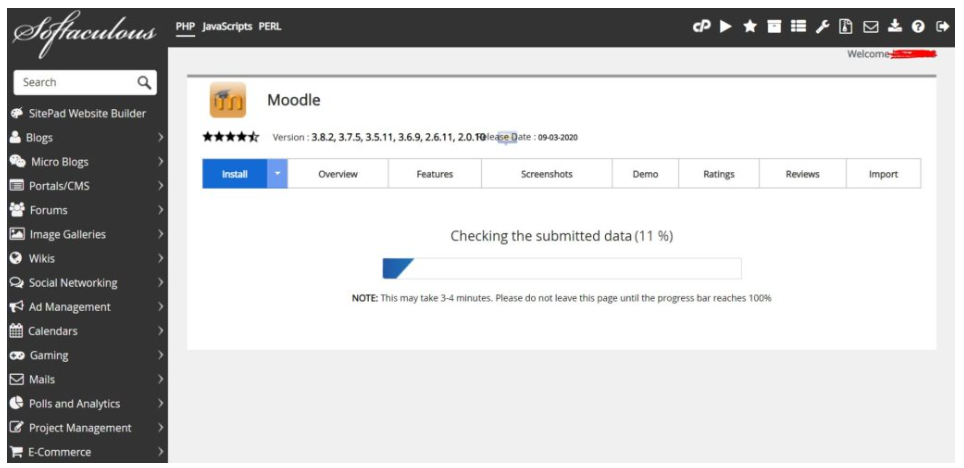
Task: Open the star ratings icon in top bar
Action: [x=750, y=26]
